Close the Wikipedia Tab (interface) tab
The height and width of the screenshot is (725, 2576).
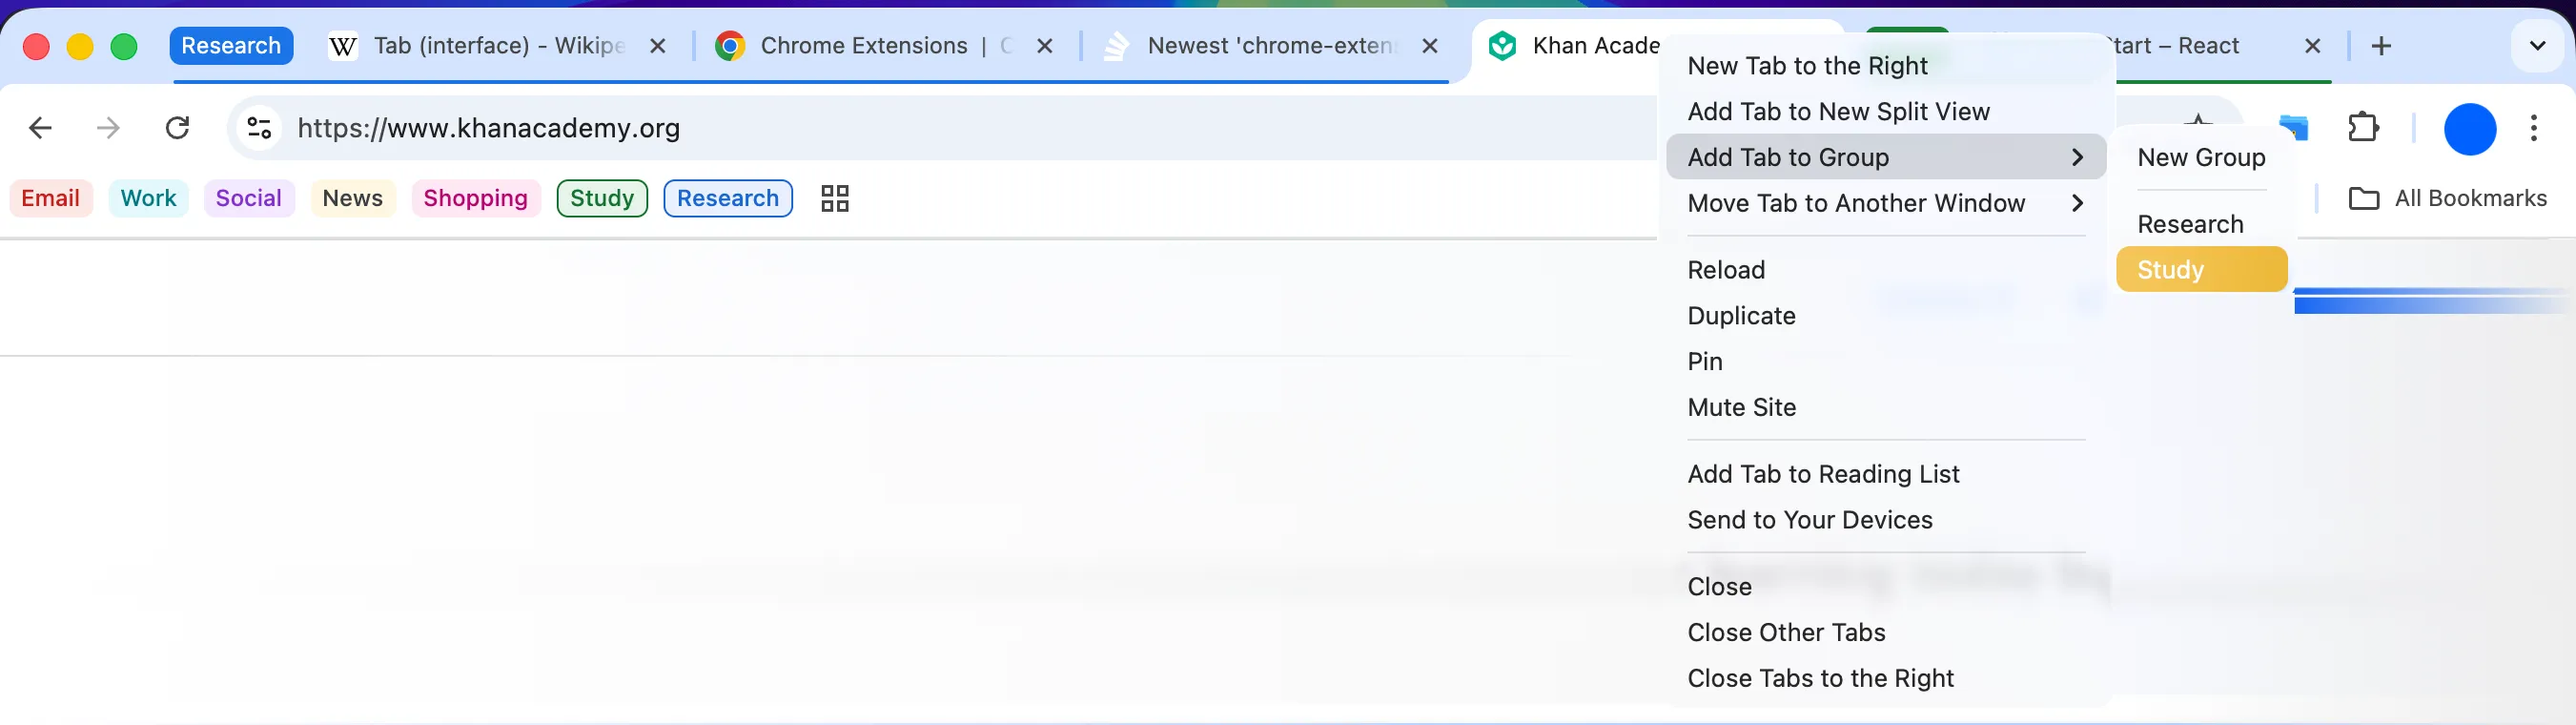coord(657,46)
